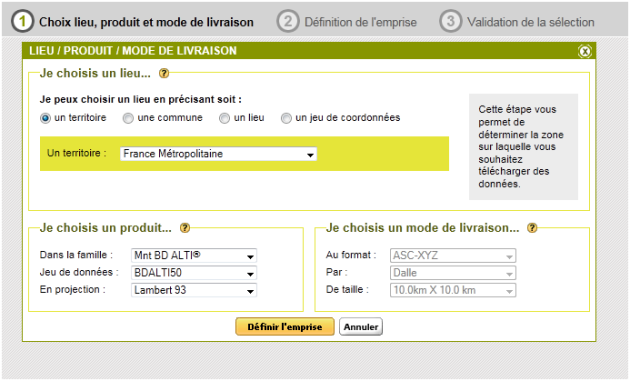Click the 'Je choisis un produit...' heading
The height and width of the screenshot is (381, 630).
[106, 228]
